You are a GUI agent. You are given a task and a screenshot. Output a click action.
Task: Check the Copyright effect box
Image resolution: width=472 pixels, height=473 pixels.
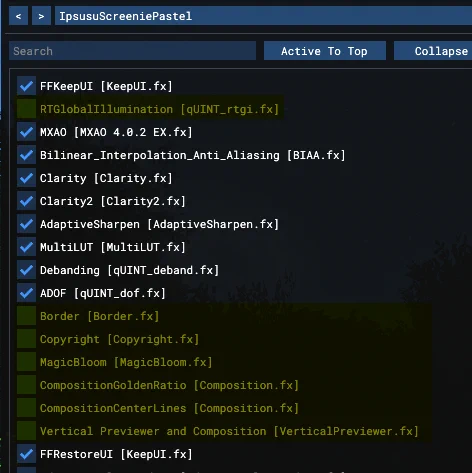(x=26, y=339)
